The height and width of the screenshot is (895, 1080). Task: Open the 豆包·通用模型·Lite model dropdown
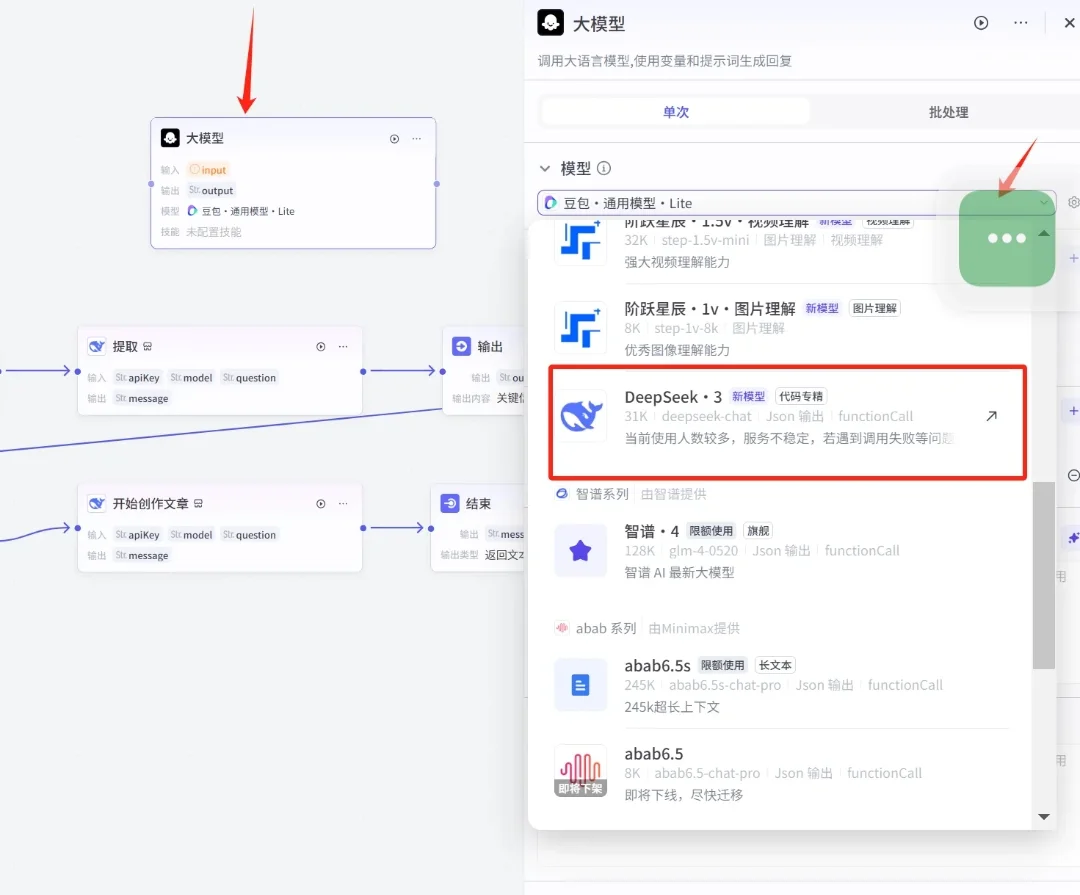point(796,203)
